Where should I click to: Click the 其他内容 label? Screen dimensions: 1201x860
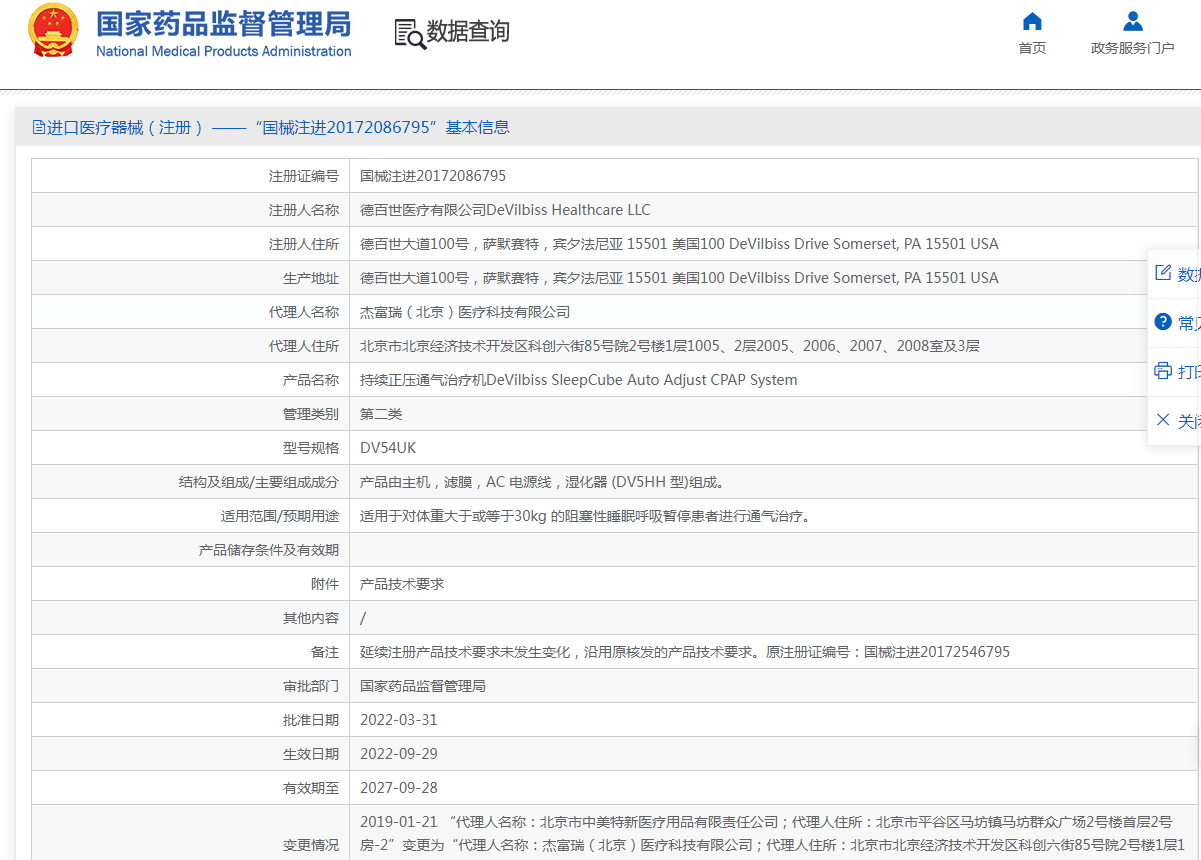point(311,618)
